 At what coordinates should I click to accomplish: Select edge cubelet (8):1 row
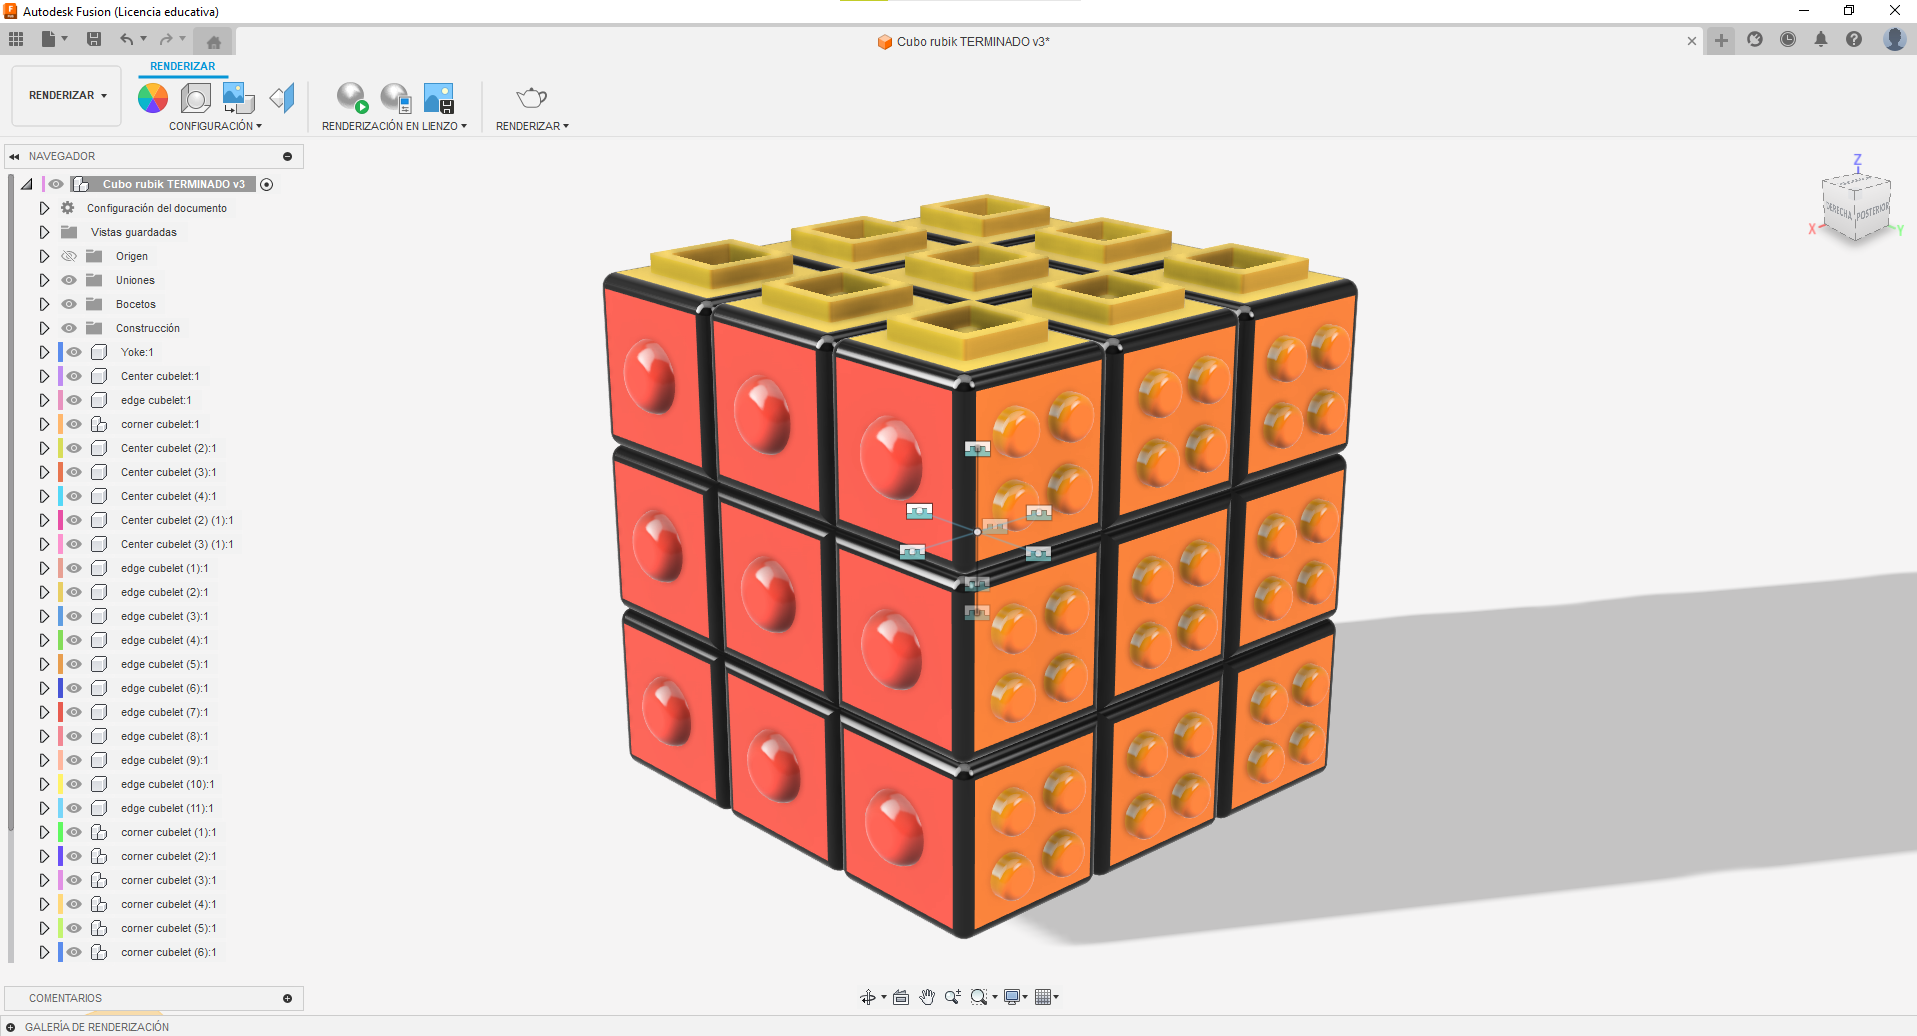[164, 736]
